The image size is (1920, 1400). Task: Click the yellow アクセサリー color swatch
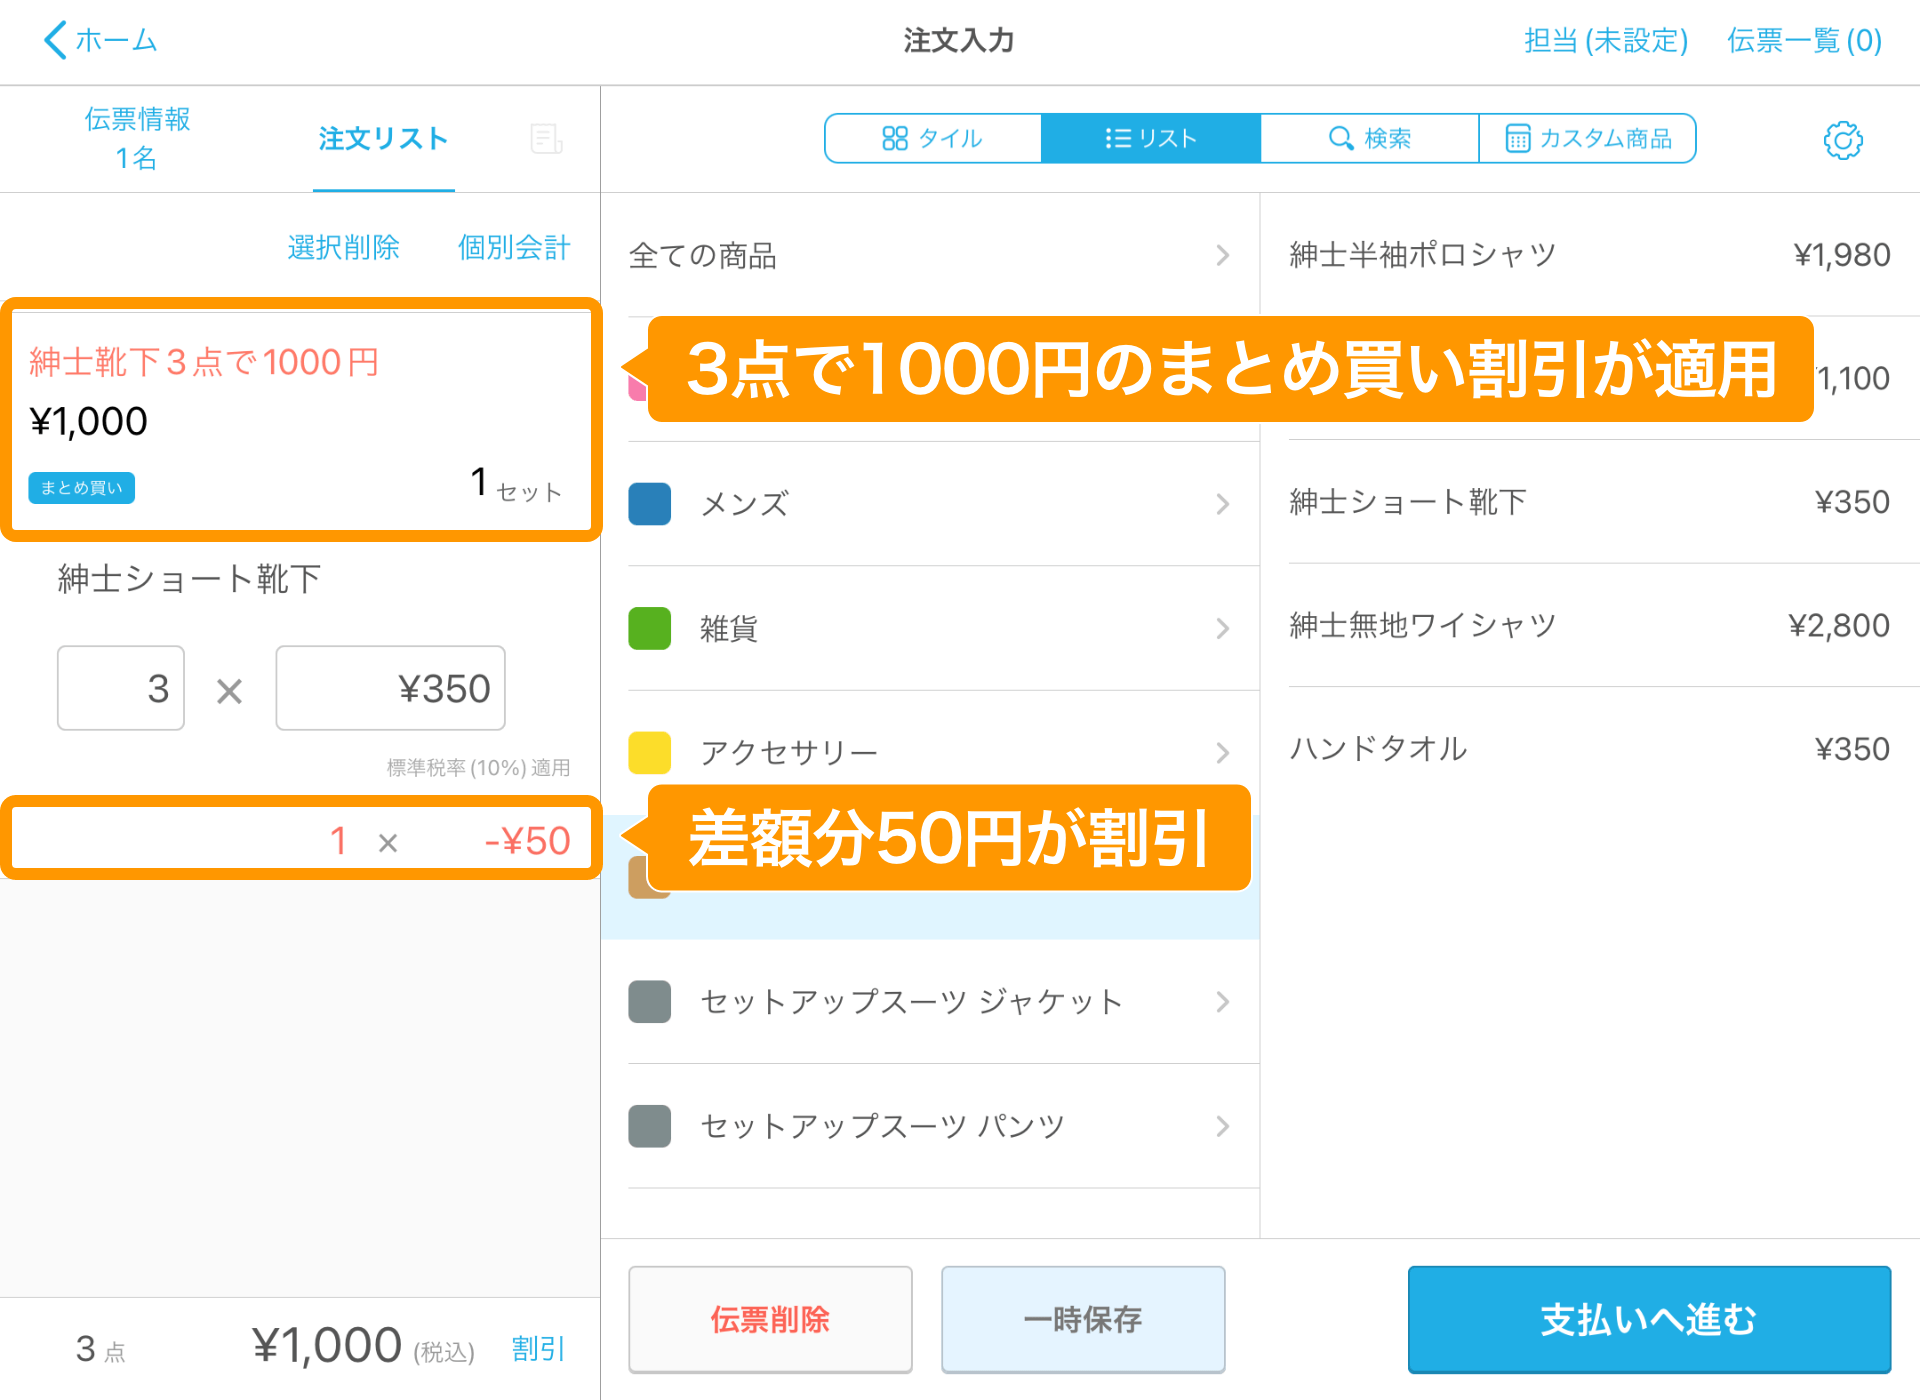(x=649, y=753)
